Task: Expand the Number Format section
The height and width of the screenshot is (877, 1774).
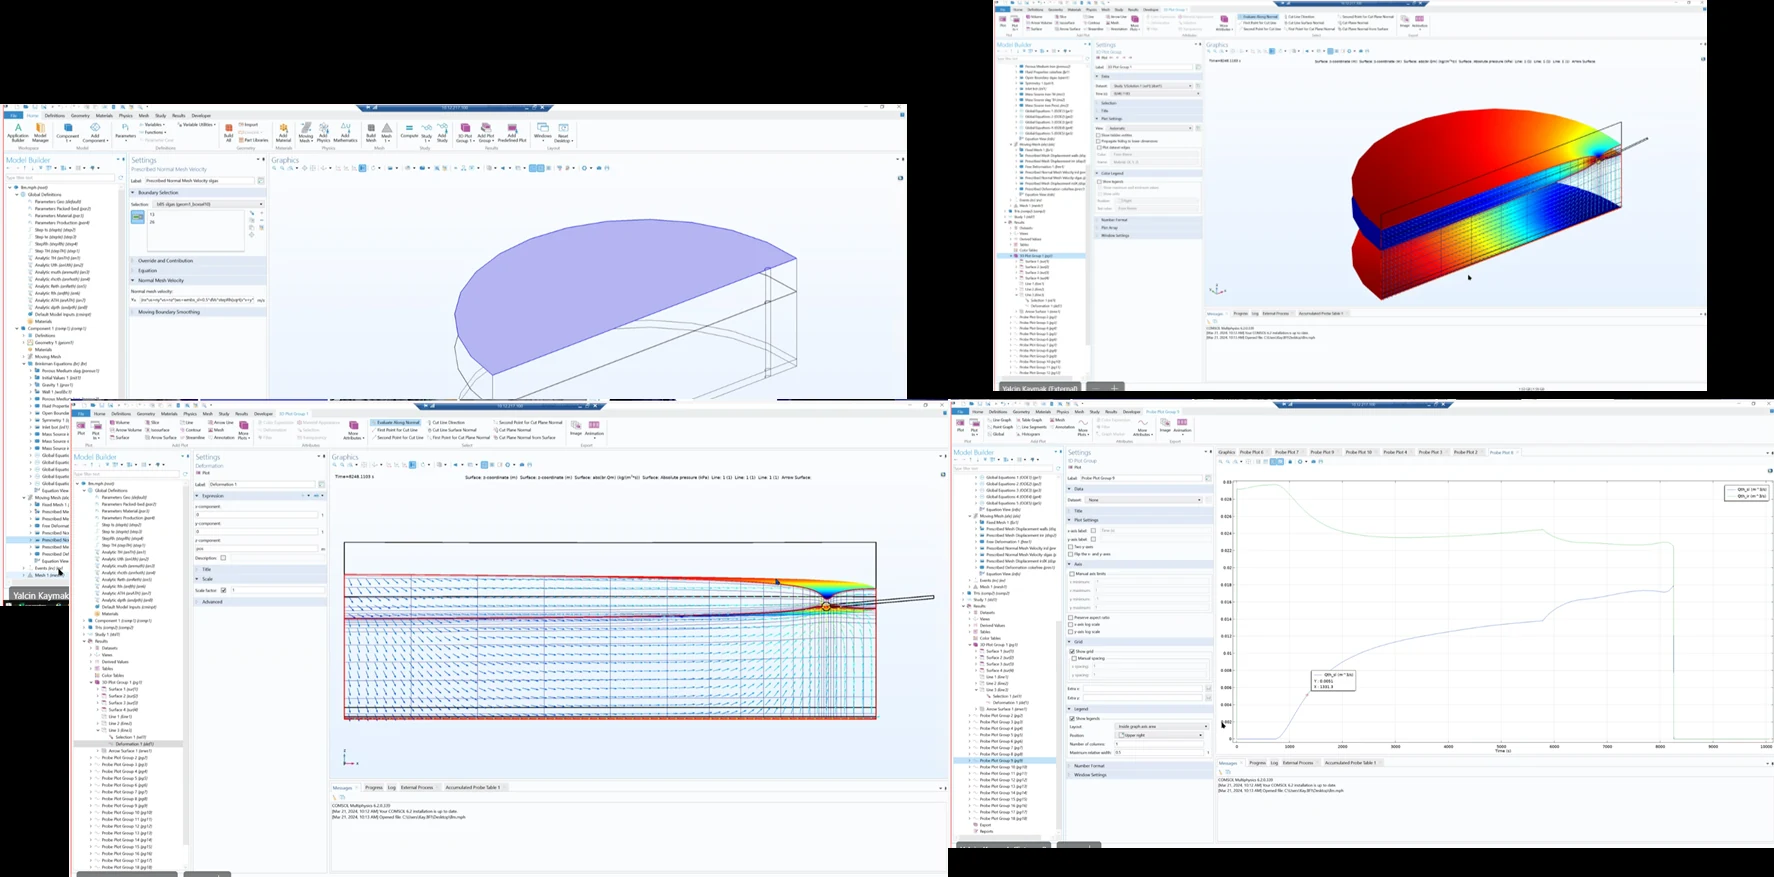Action: (1139, 765)
